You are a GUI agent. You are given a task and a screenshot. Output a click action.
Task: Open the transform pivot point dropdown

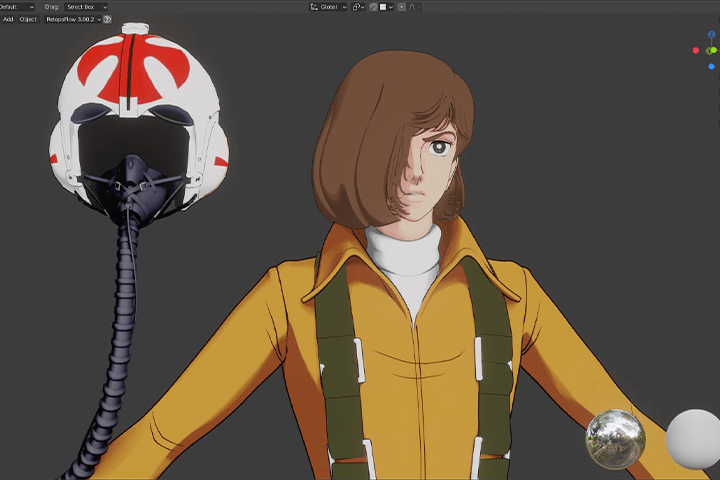click(358, 7)
